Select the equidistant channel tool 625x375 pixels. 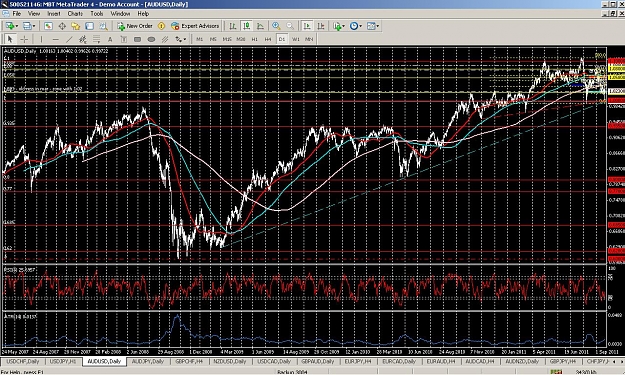pos(83,39)
